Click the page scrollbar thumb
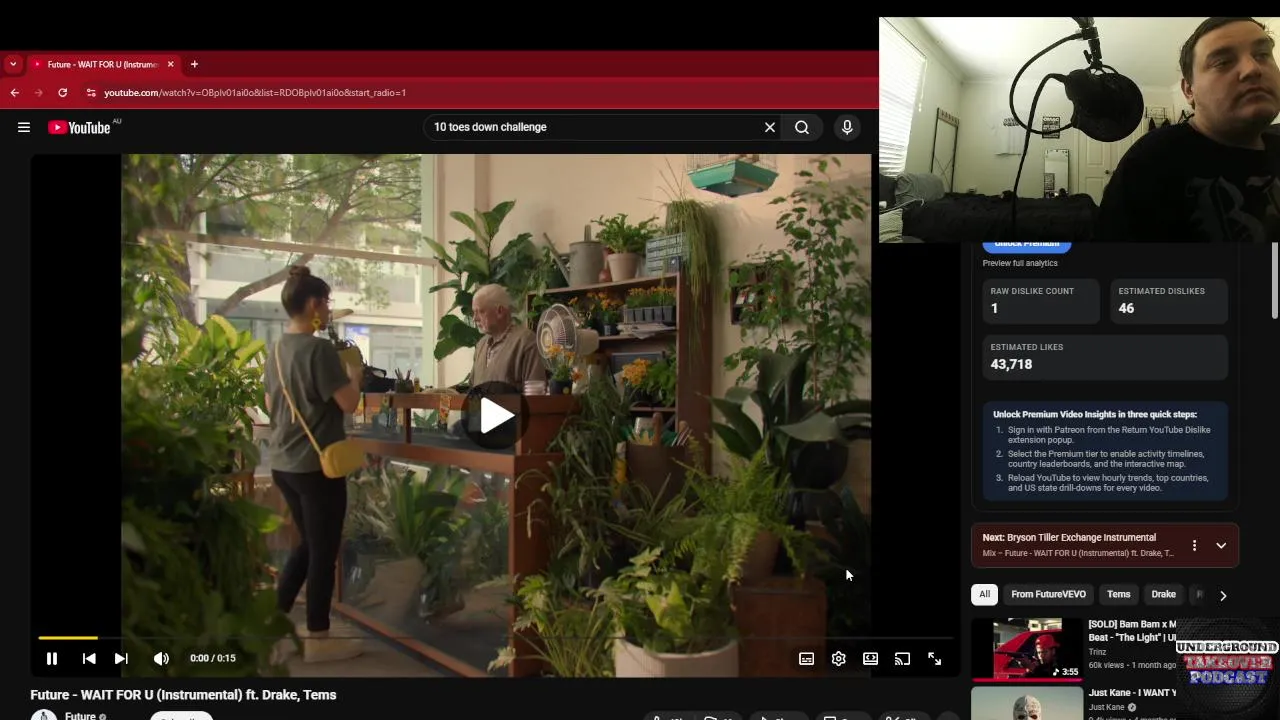This screenshot has width=1280, height=720. 1274,280
